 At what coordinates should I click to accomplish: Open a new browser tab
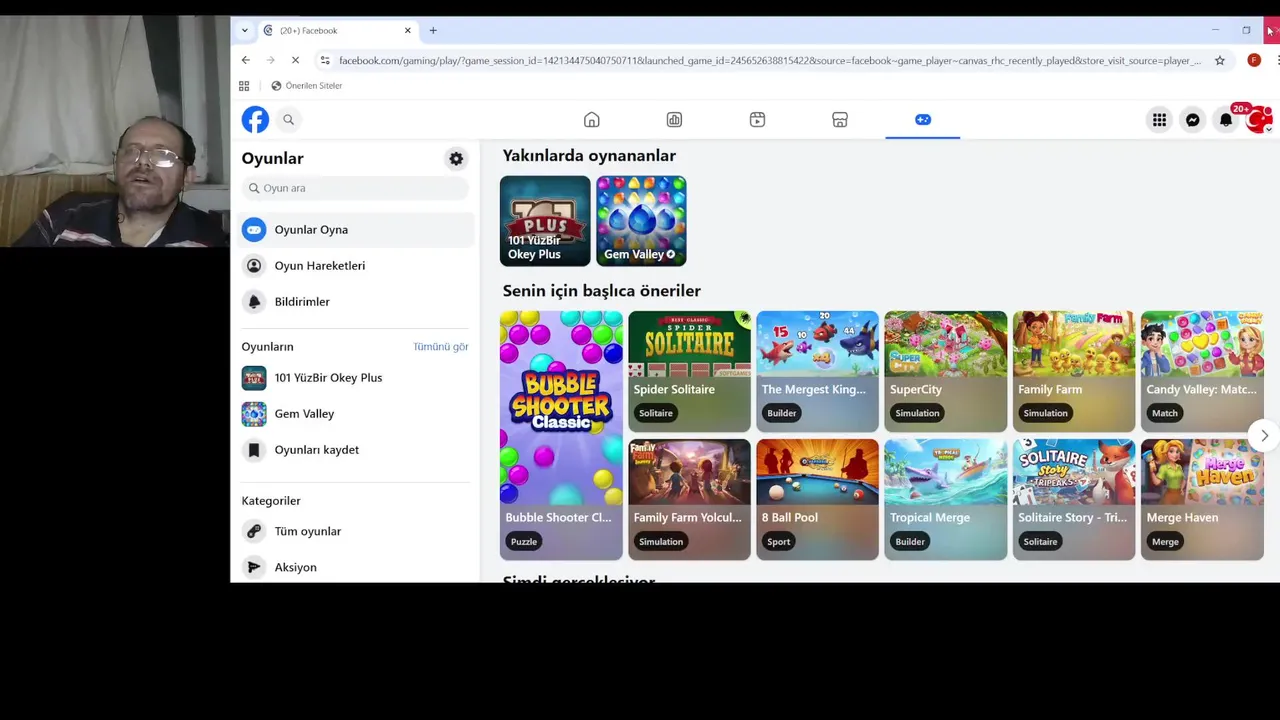click(x=433, y=30)
